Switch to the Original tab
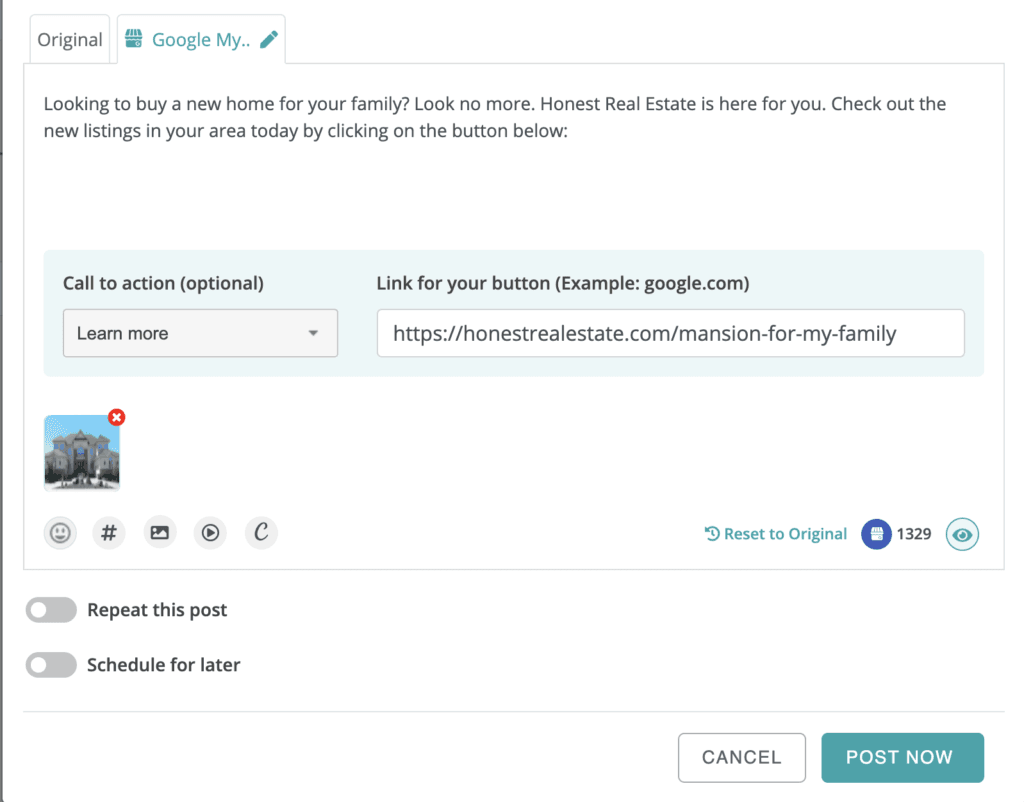This screenshot has height=802, width=1024. 69,39
